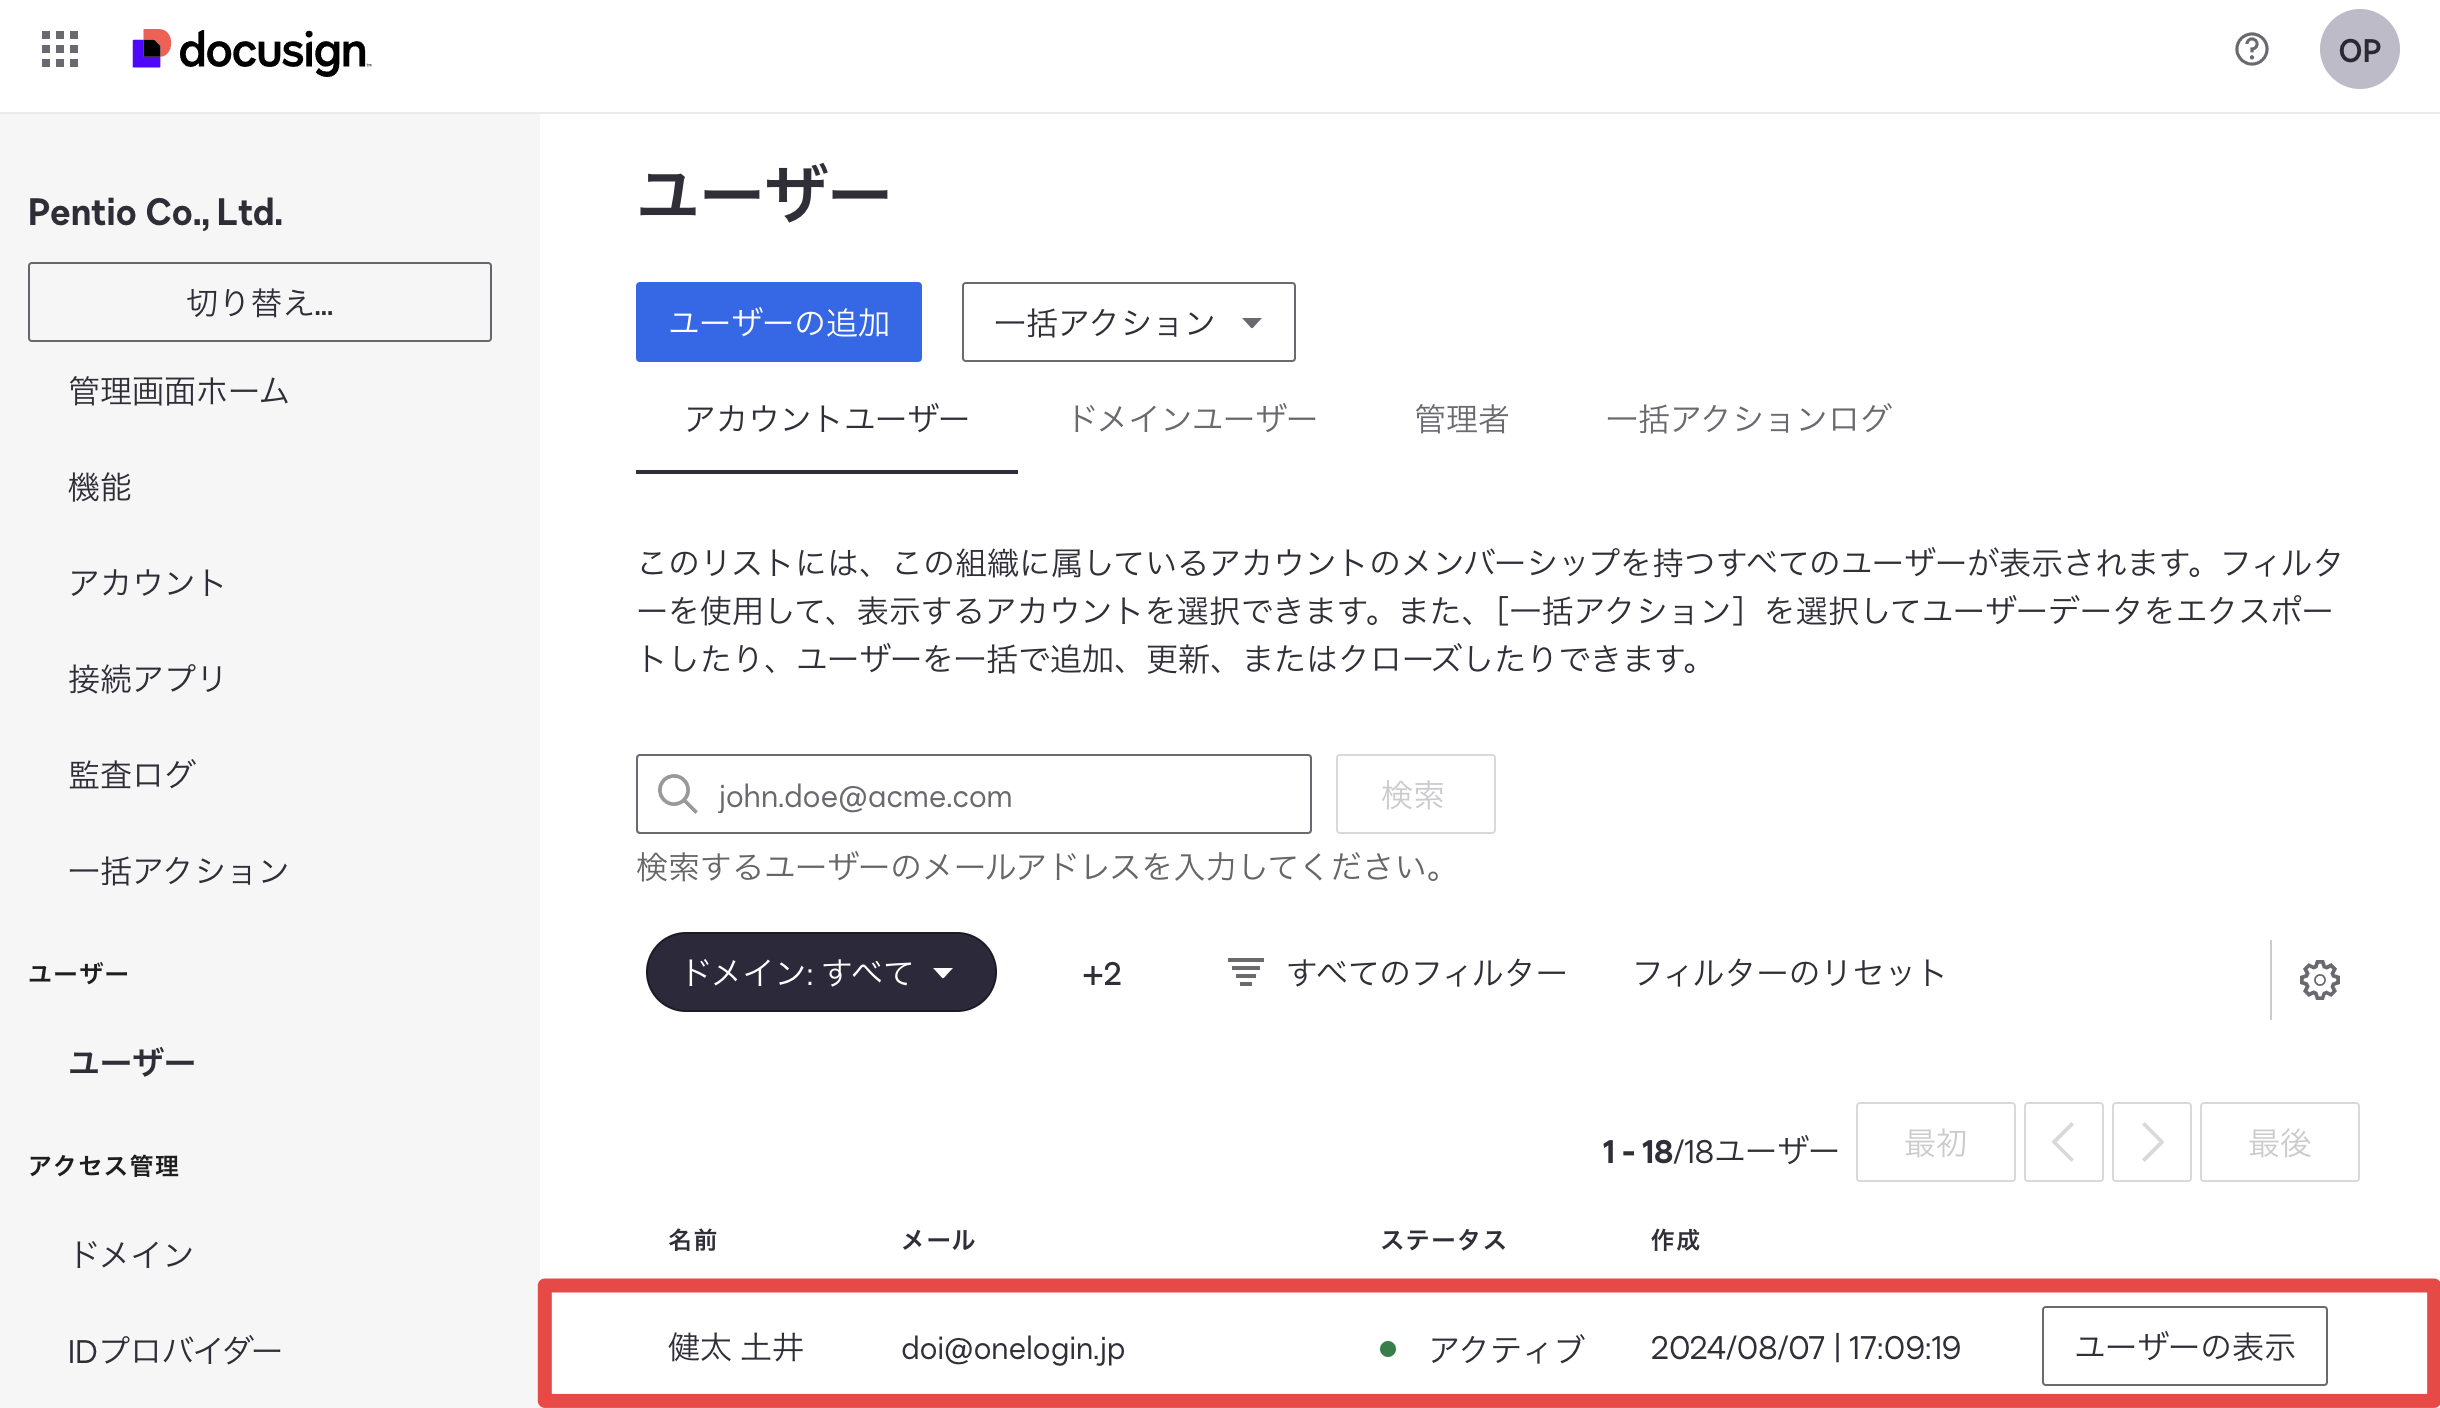This screenshot has height=1408, width=2440.
Task: Click the アクティブ status cell
Action: click(x=1483, y=1348)
